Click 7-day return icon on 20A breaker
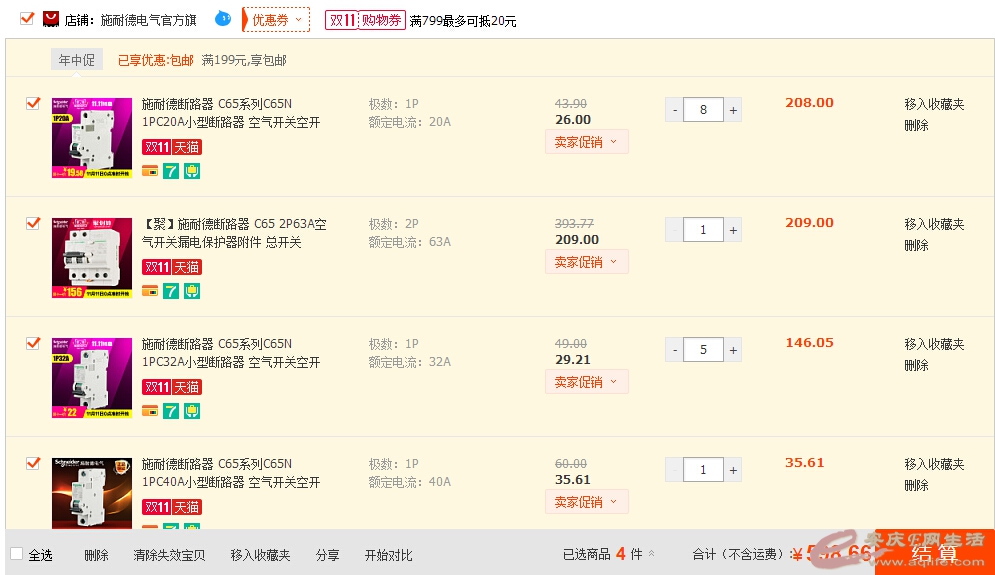The height and width of the screenshot is (575, 995). [x=171, y=171]
